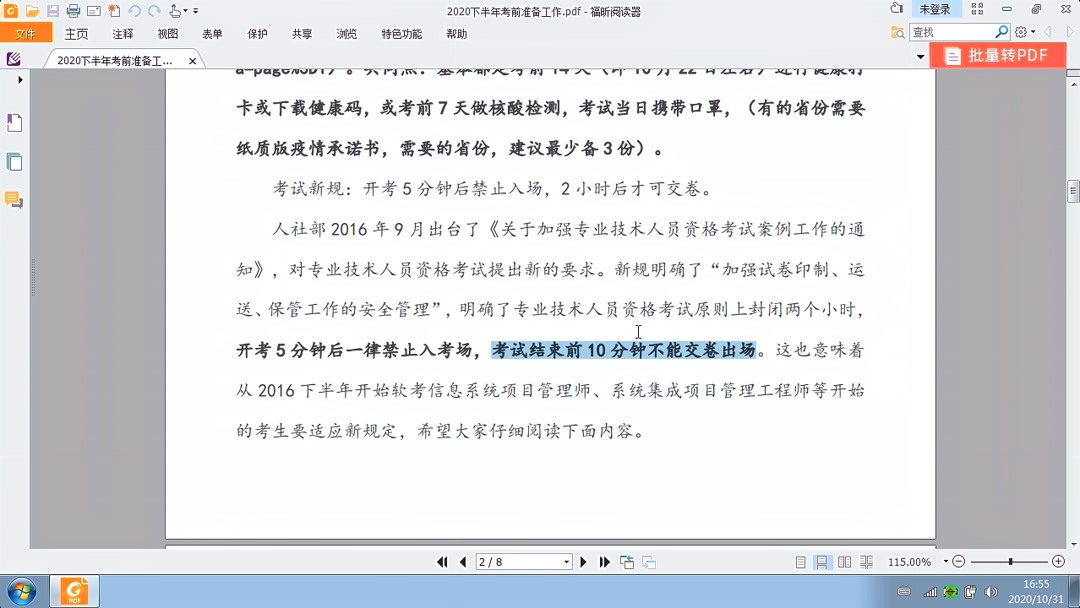This screenshot has width=1080, height=608.
Task: Click the Save icon in quick access toolbar
Action: (x=52, y=10)
